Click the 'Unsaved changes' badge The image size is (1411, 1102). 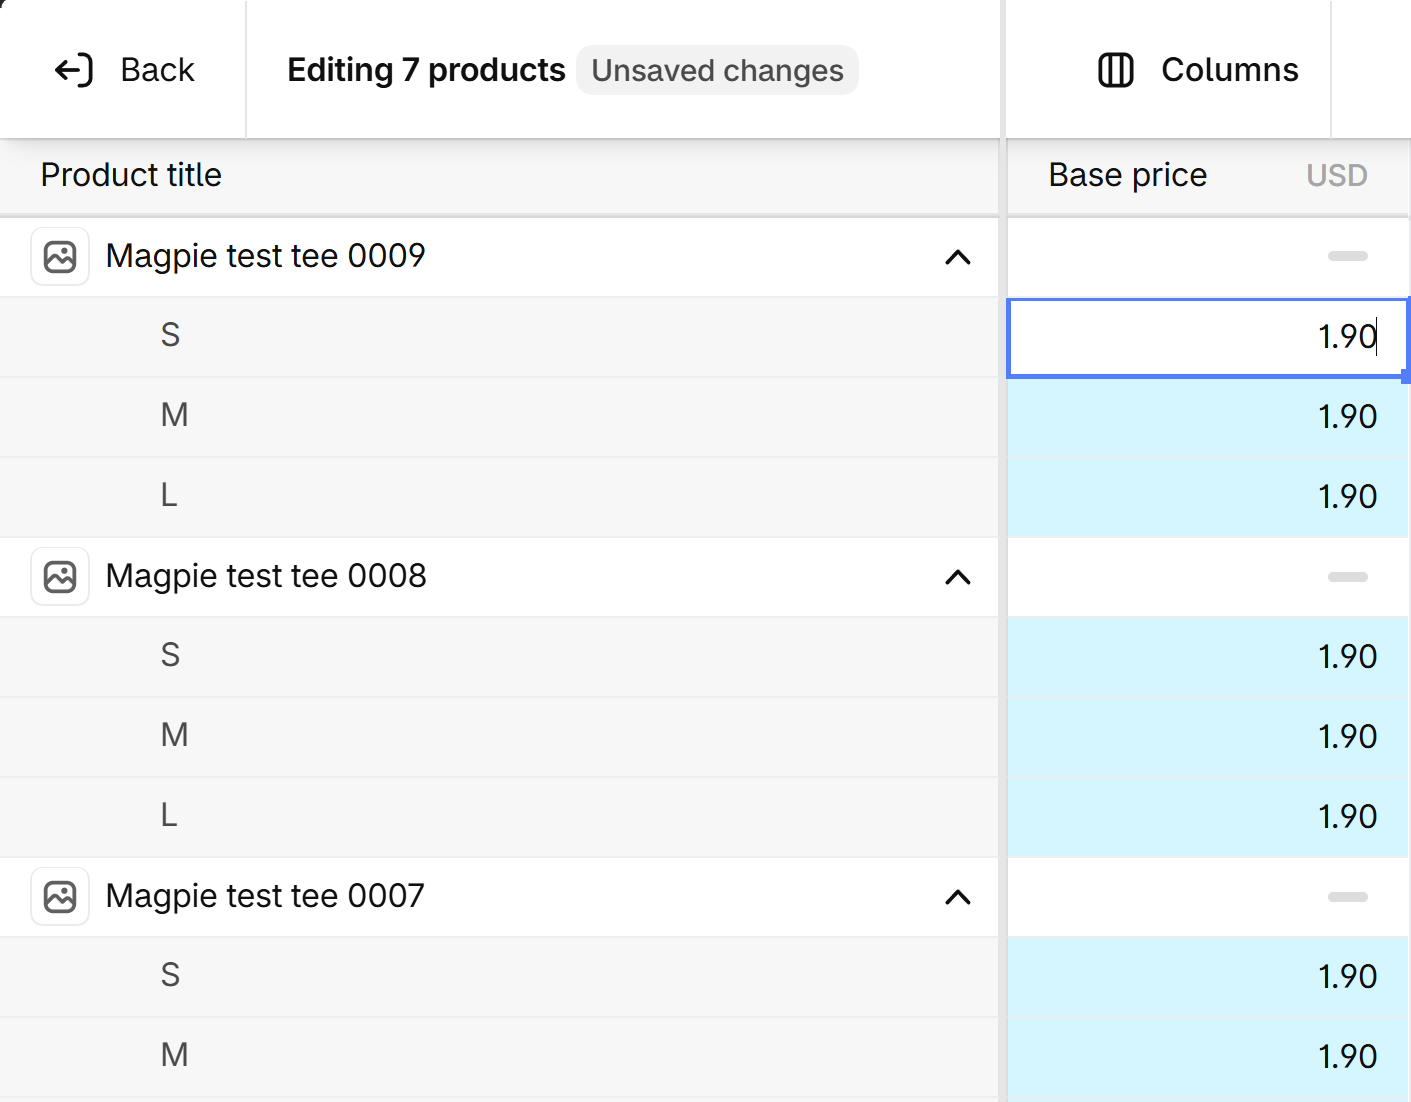click(x=717, y=70)
